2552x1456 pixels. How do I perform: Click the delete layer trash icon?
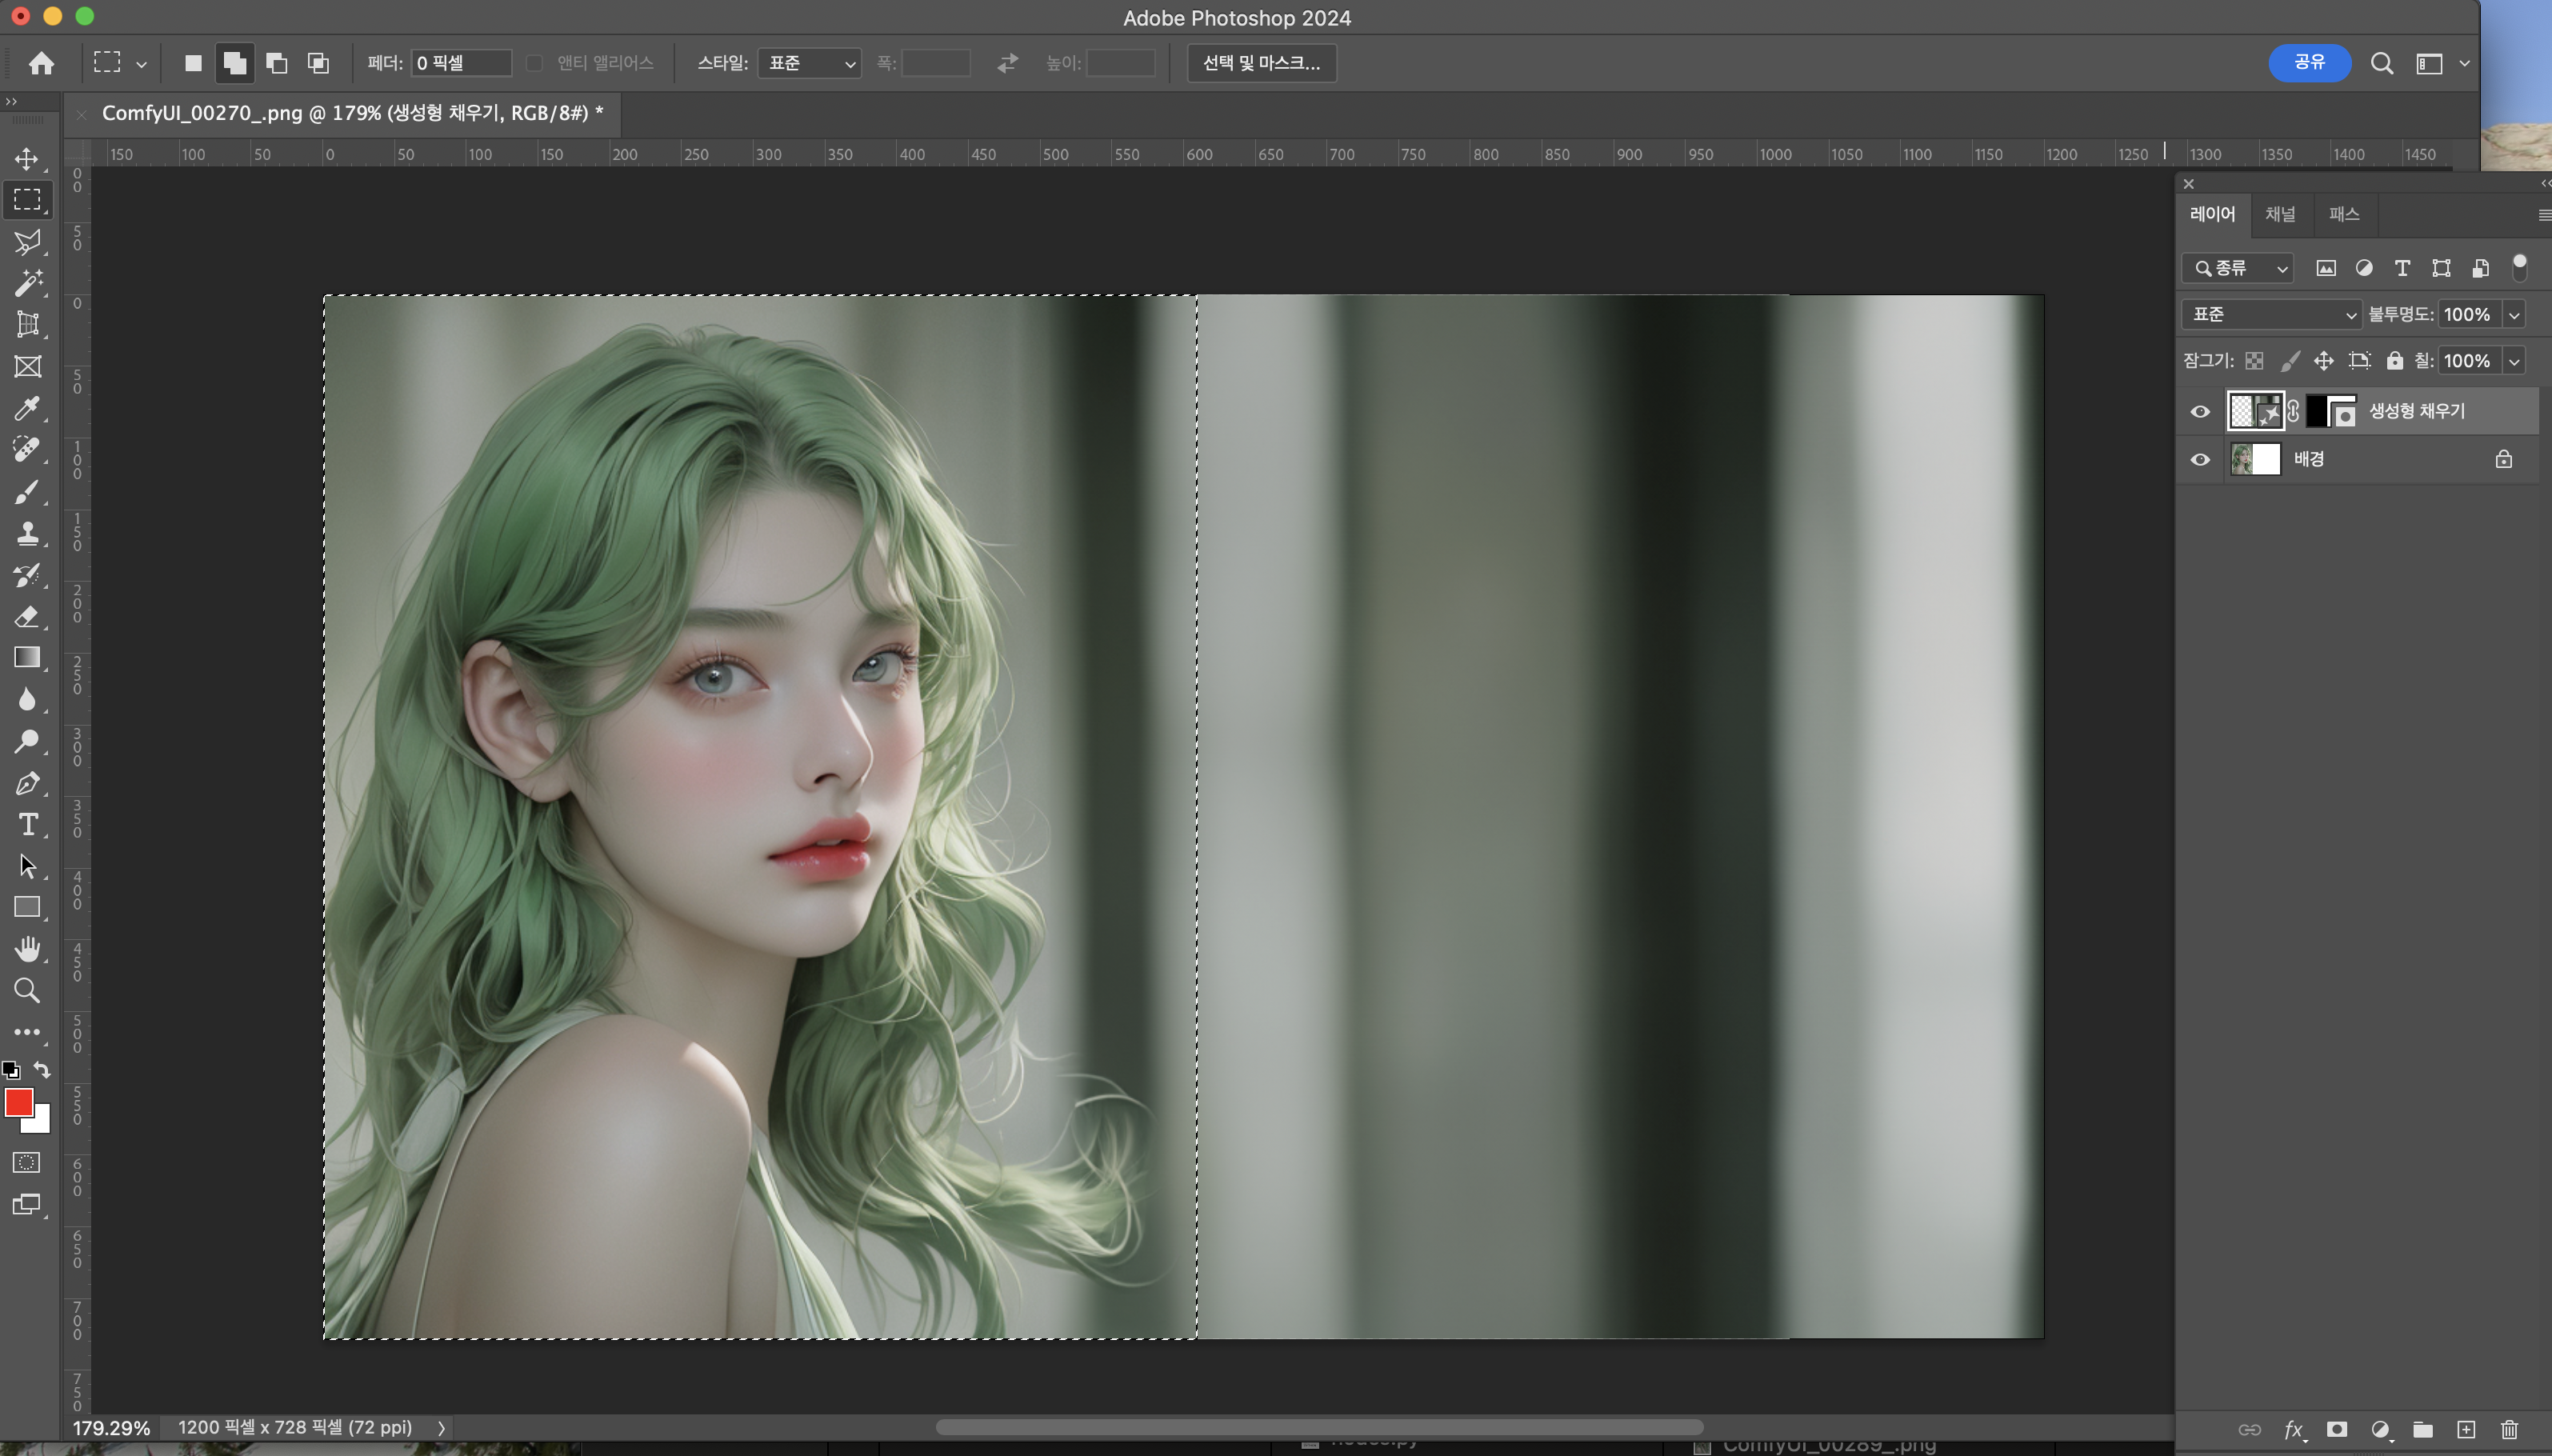click(x=2509, y=1429)
